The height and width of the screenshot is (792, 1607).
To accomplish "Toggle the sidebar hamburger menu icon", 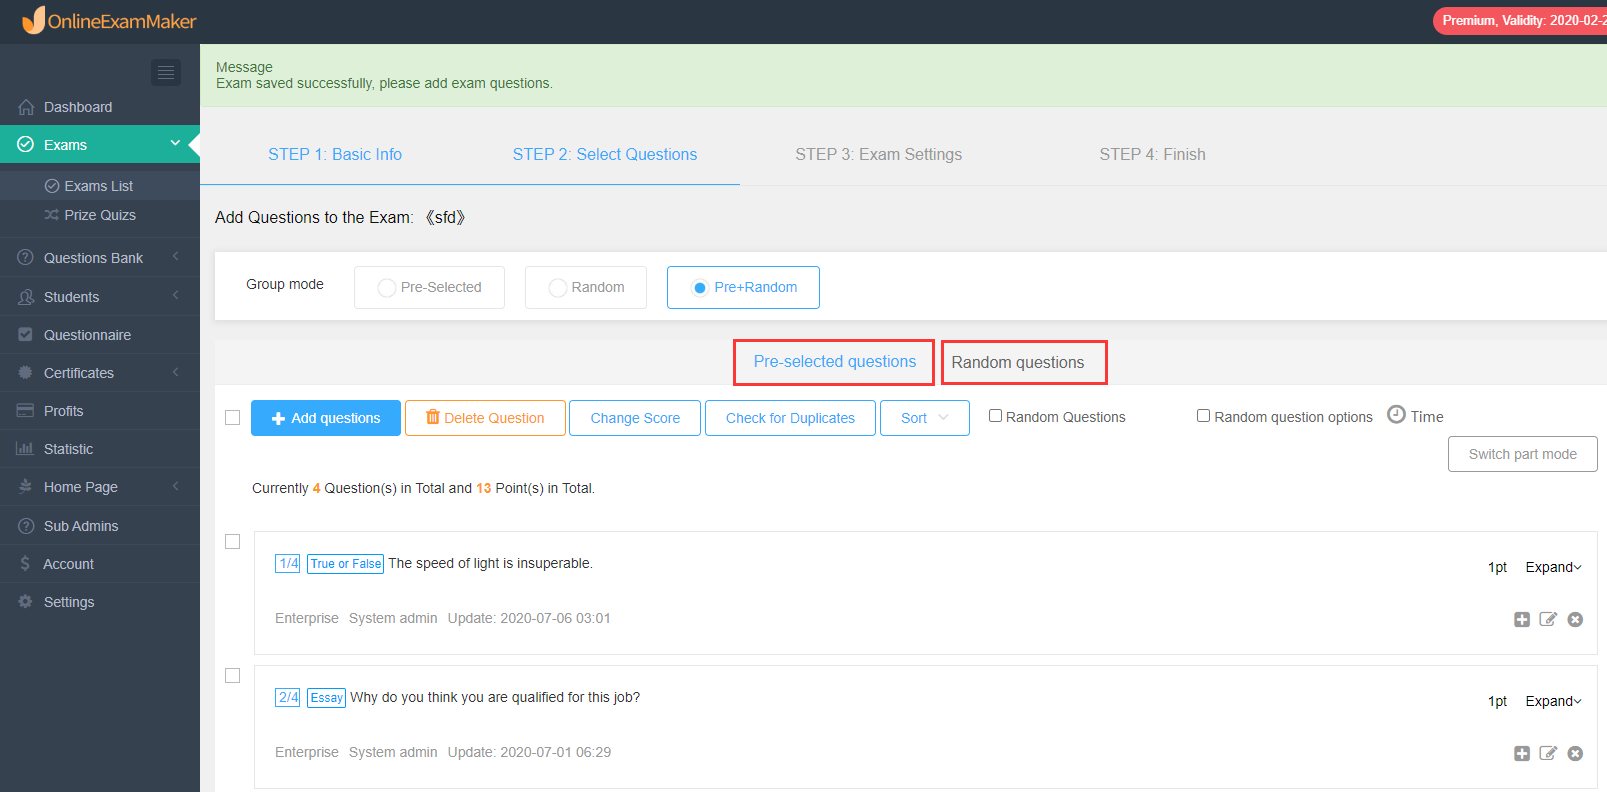I will pyautogui.click(x=166, y=72).
